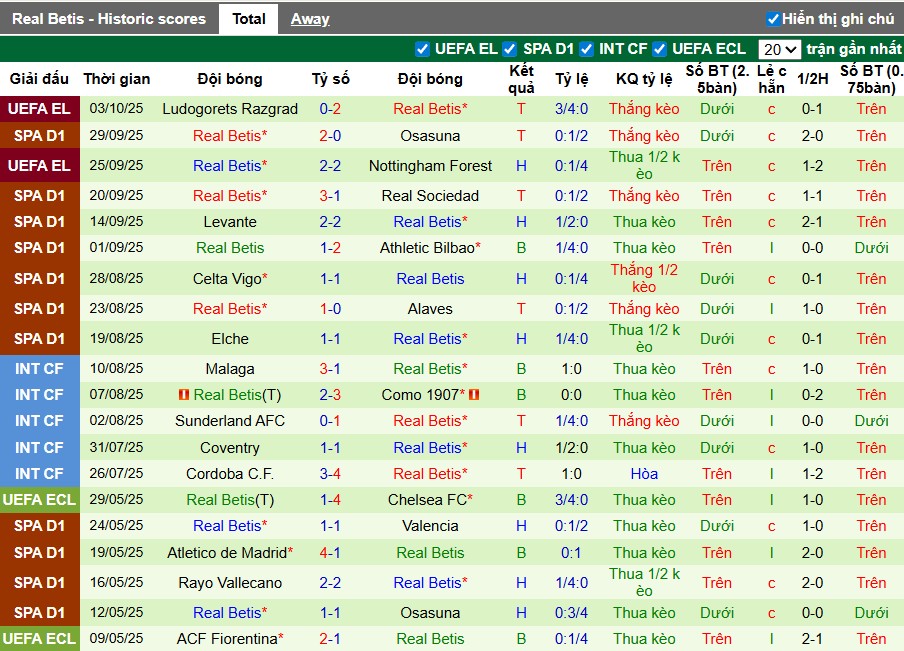Open the Ludogorets Razgrad team link
Image resolution: width=904 pixels, height=651 pixels.
[230, 109]
